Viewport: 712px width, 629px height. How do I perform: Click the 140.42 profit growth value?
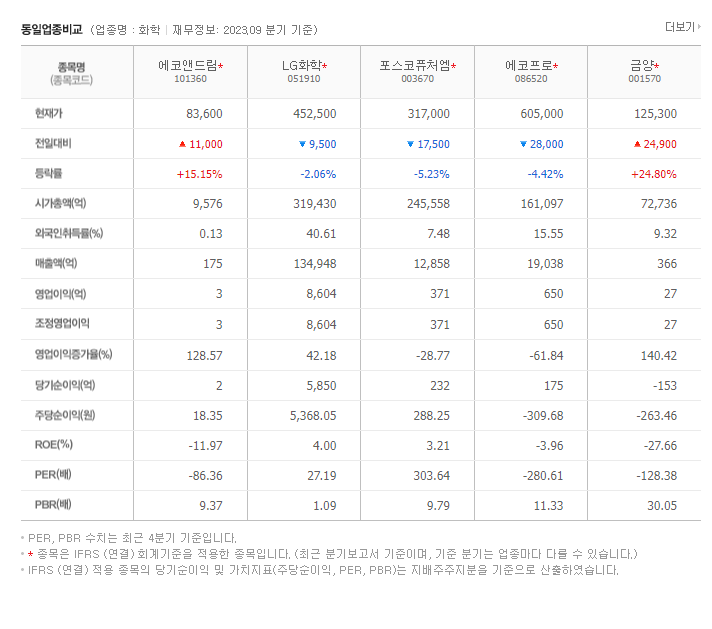tap(659, 355)
